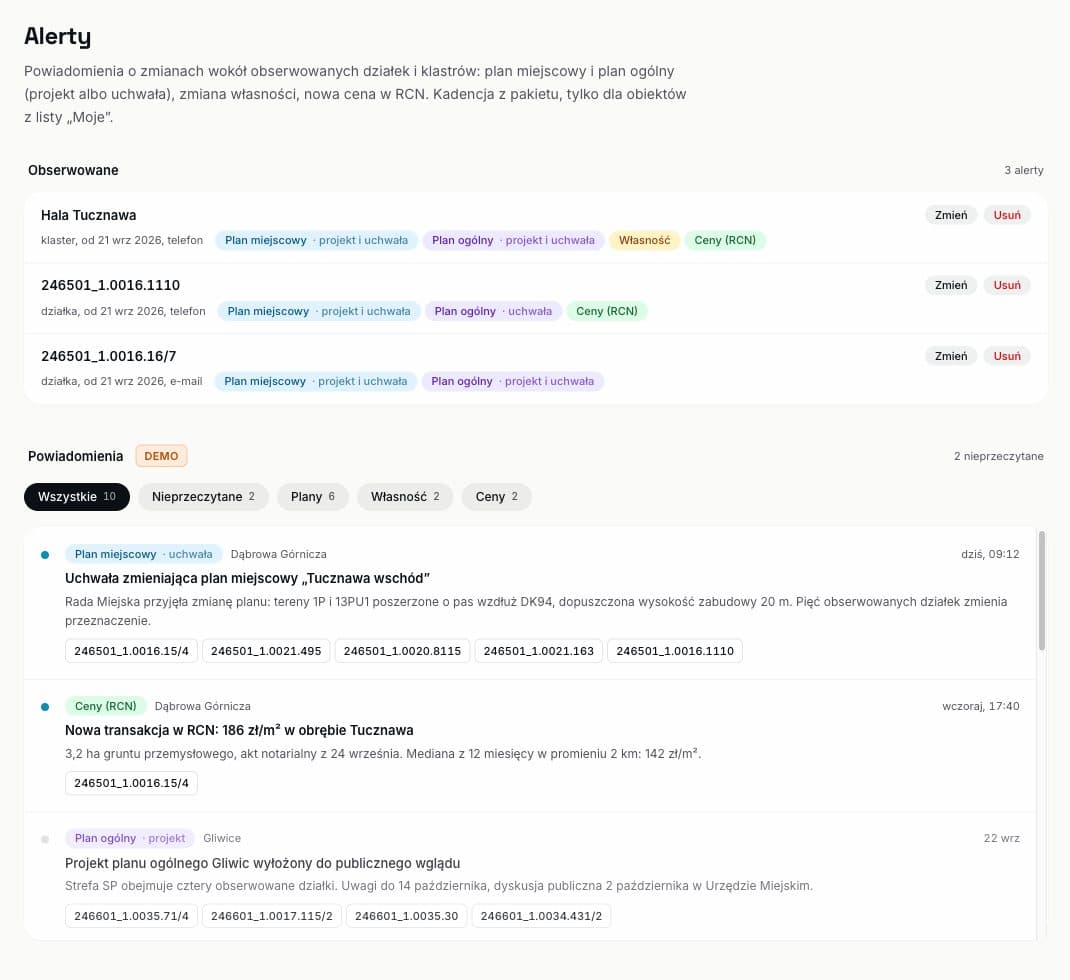Click the Własność tag on Hala Tucznawa
The width and height of the screenshot is (1070, 980).
coord(644,240)
